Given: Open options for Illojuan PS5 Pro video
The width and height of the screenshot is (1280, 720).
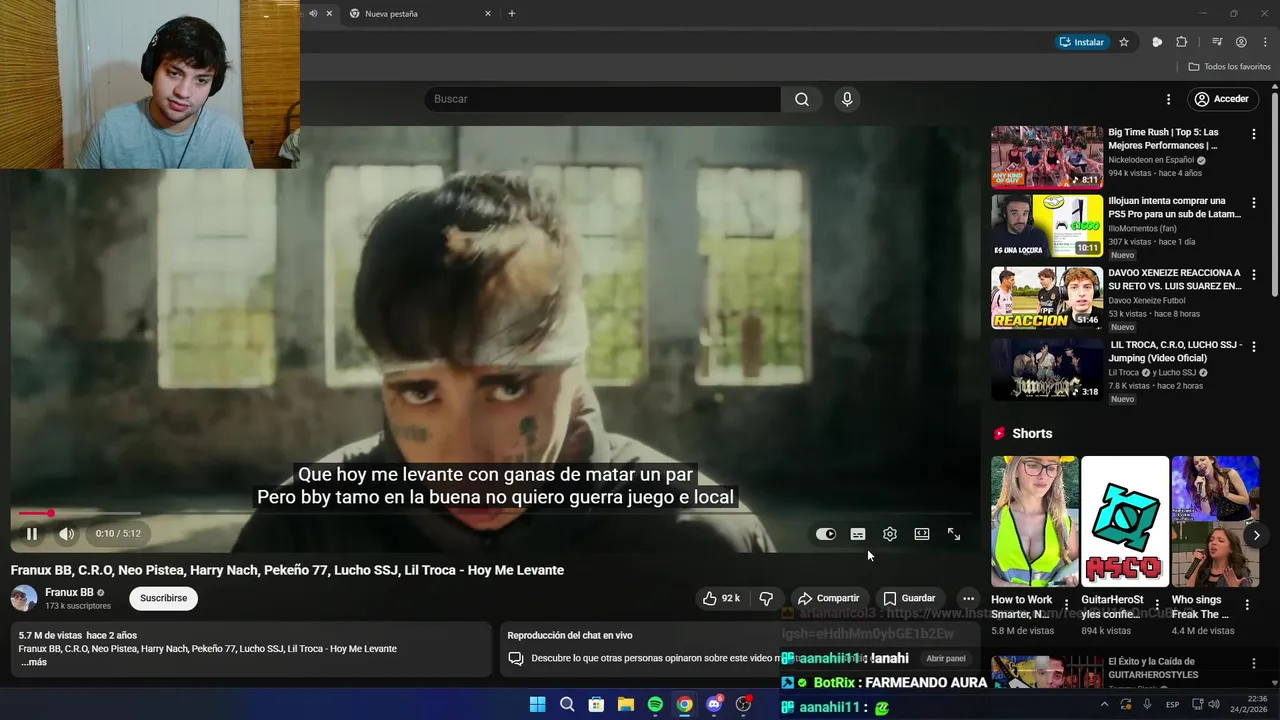Looking at the screenshot, I should tap(1253, 202).
